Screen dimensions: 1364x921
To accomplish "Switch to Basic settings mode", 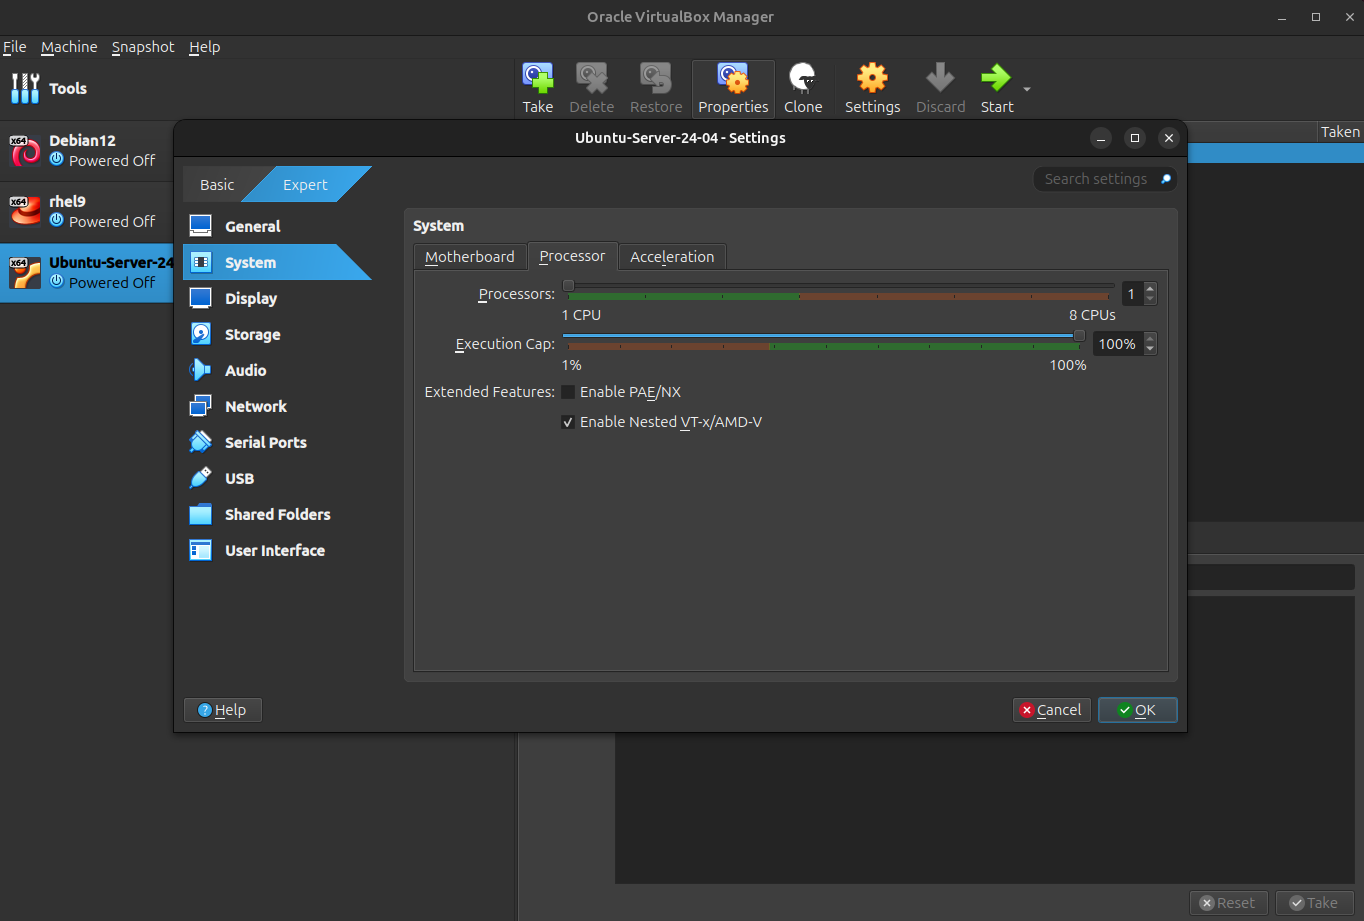I will point(217,184).
